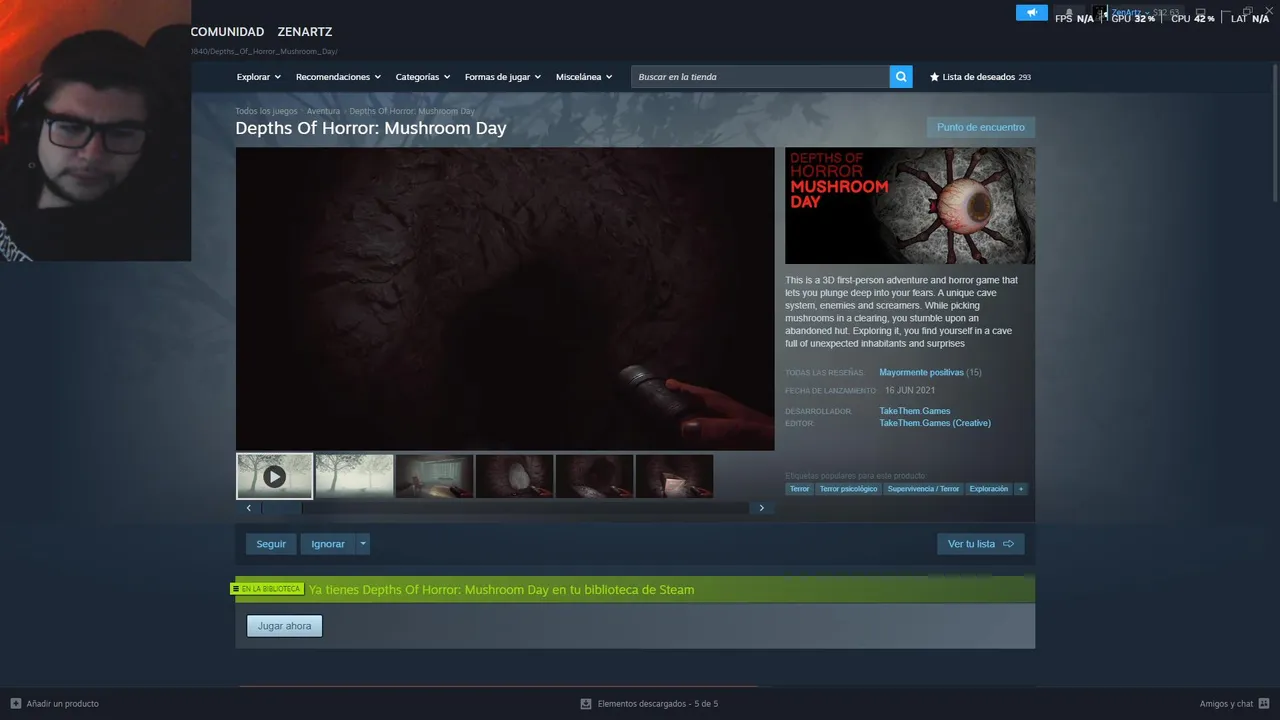Click the Depths Of Horror: Mushroom Day breadcrumb
Image resolution: width=1280 pixels, height=720 pixels.
coord(412,111)
